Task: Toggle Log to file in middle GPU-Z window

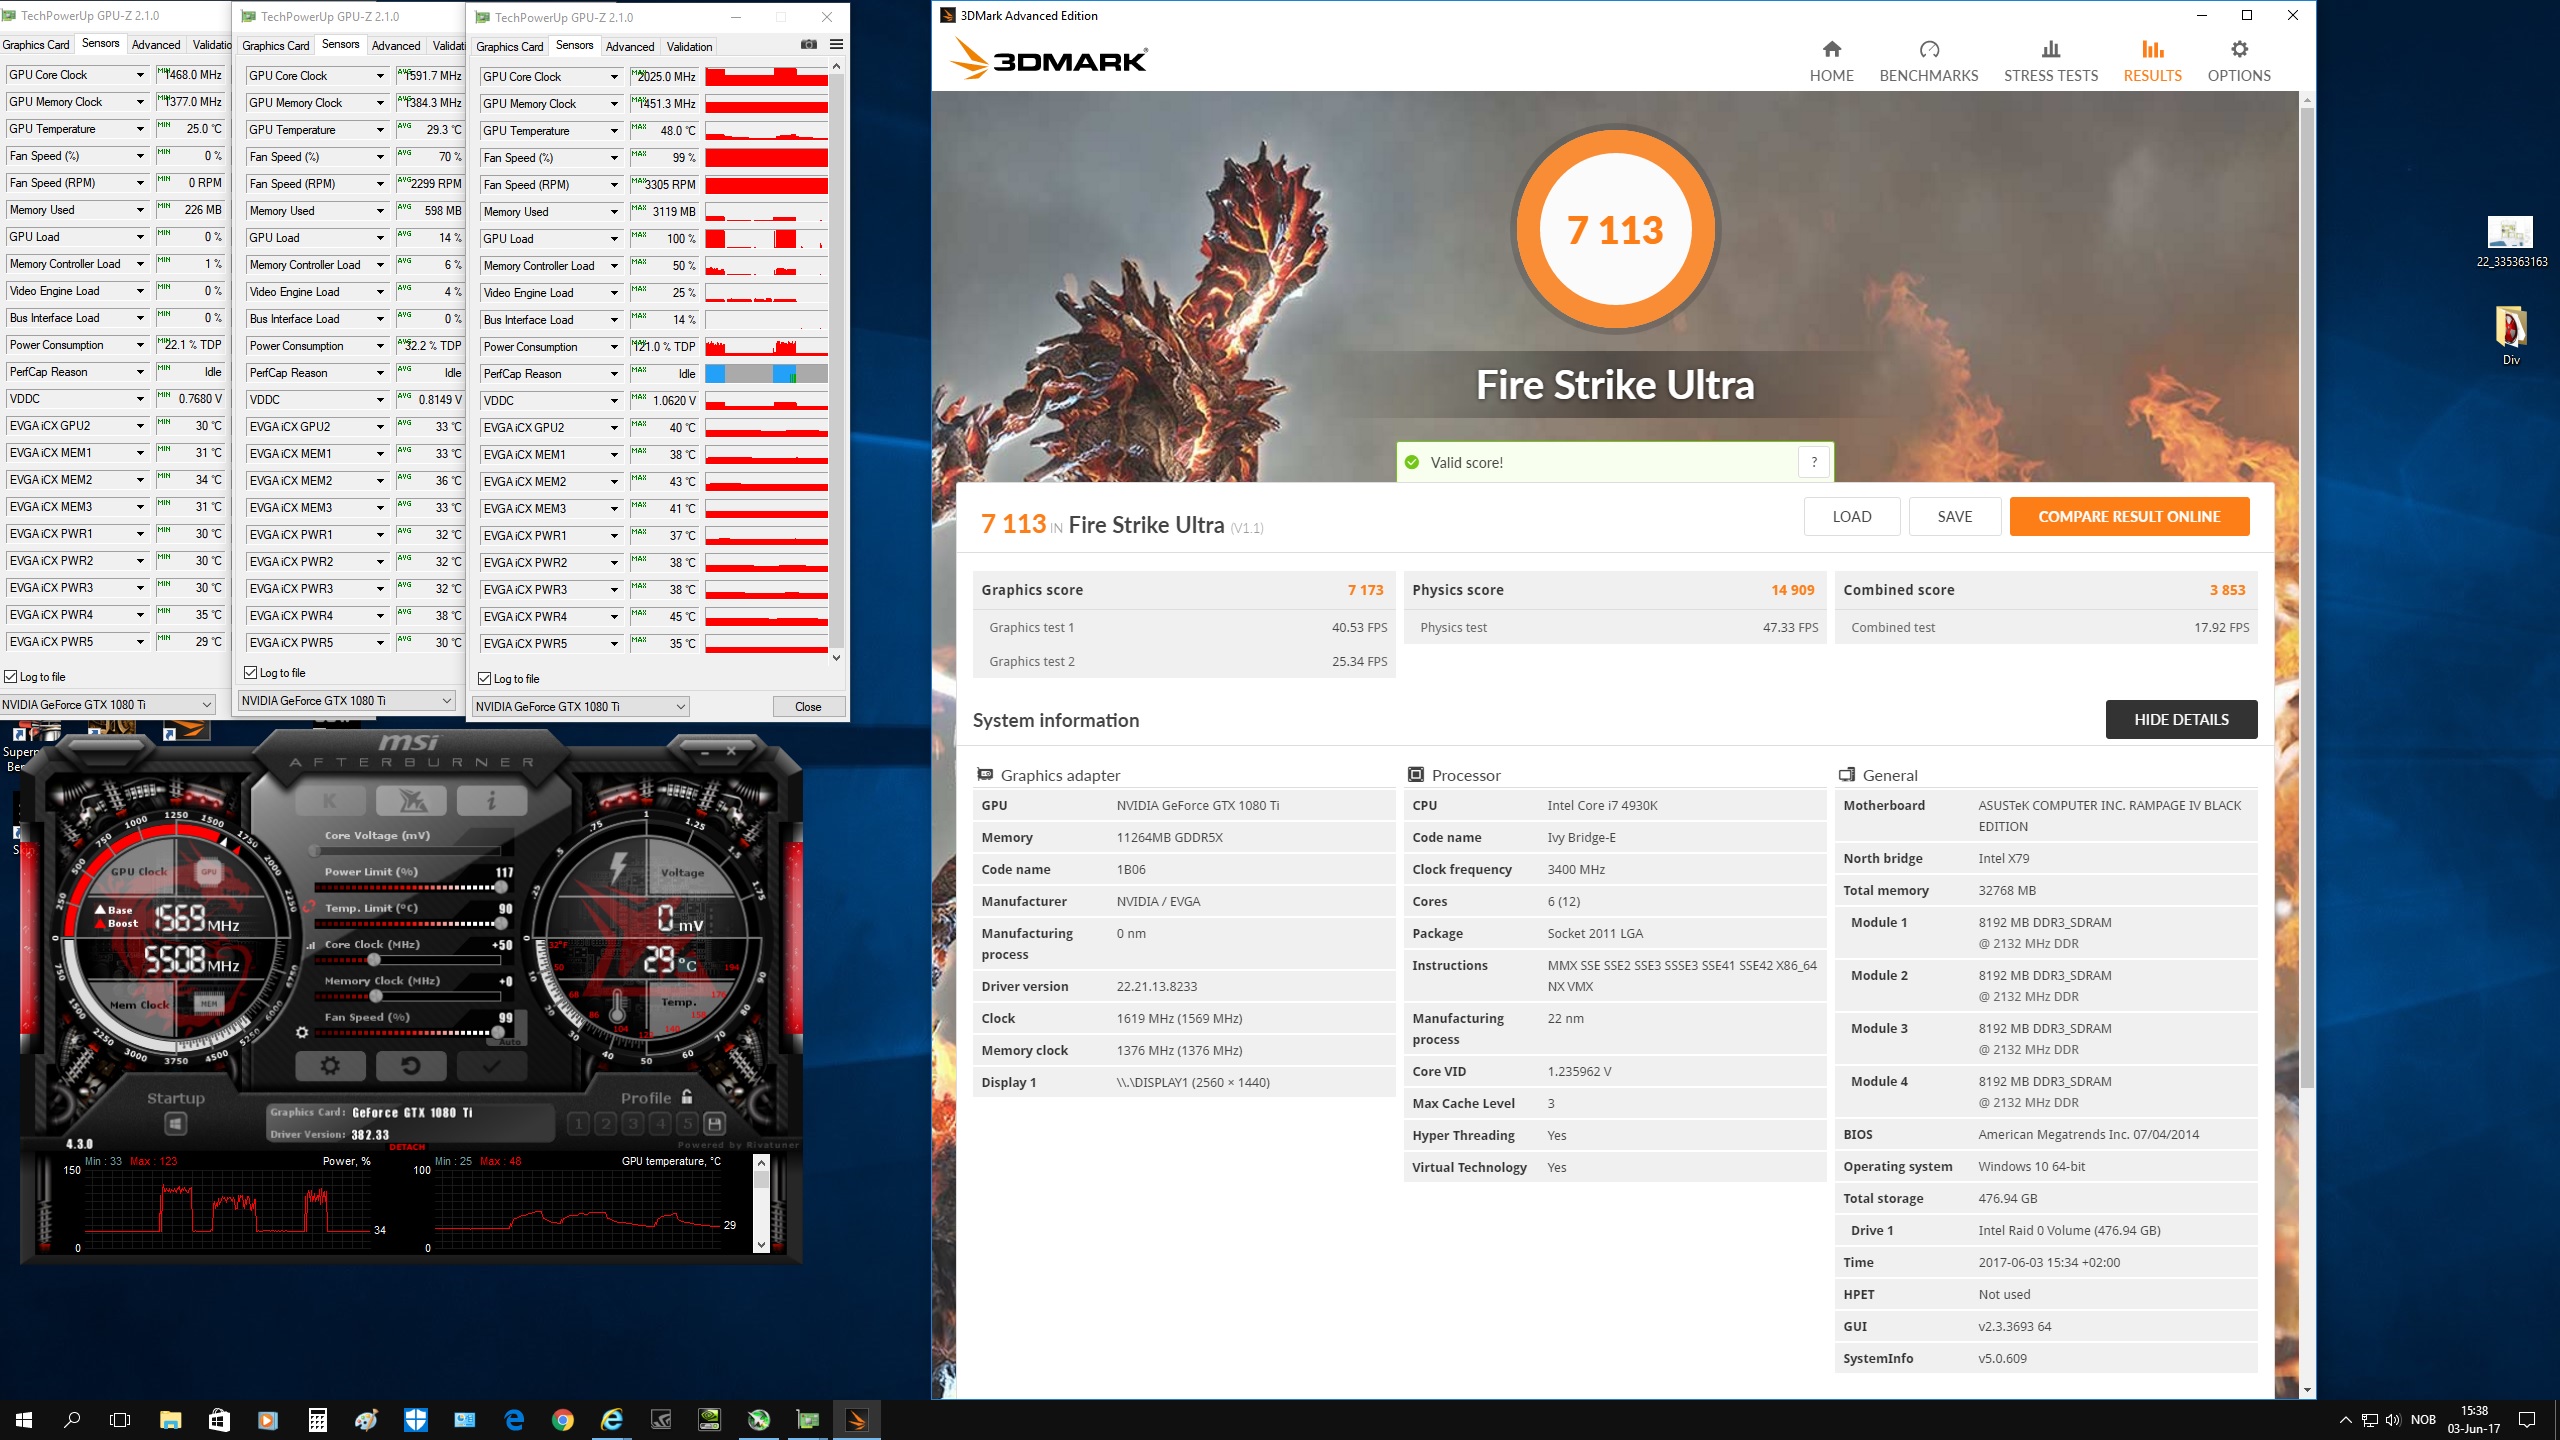Action: point(251,673)
